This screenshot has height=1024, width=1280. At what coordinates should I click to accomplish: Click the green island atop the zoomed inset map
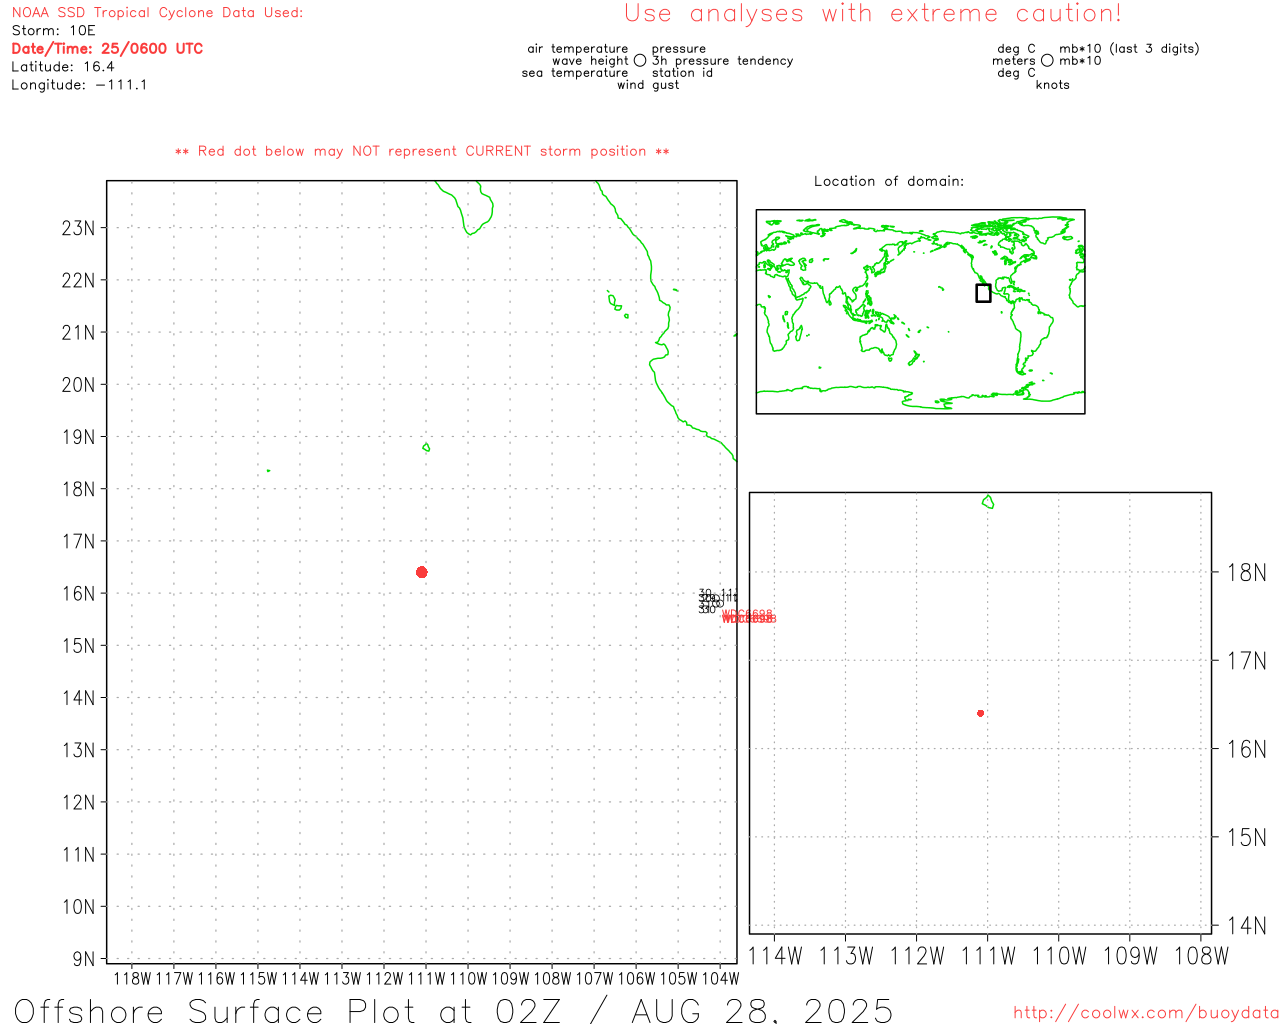coord(988,502)
